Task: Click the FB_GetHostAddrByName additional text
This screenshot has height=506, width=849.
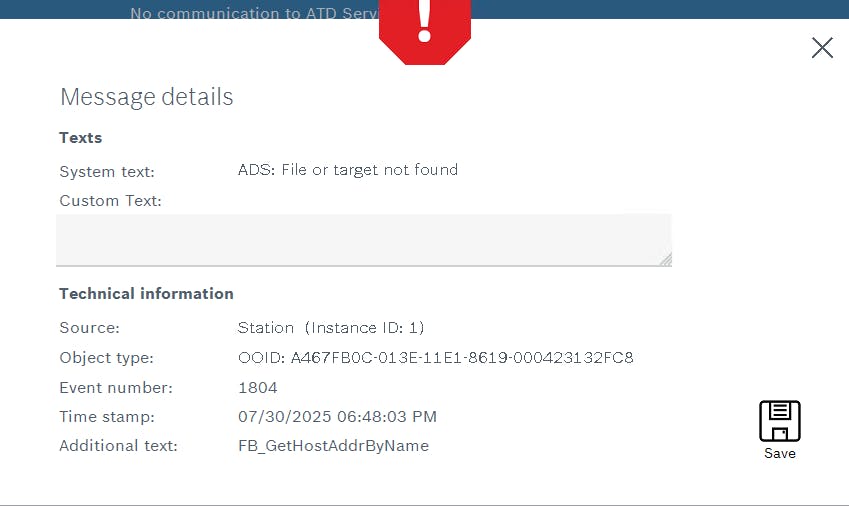Action: 334,446
